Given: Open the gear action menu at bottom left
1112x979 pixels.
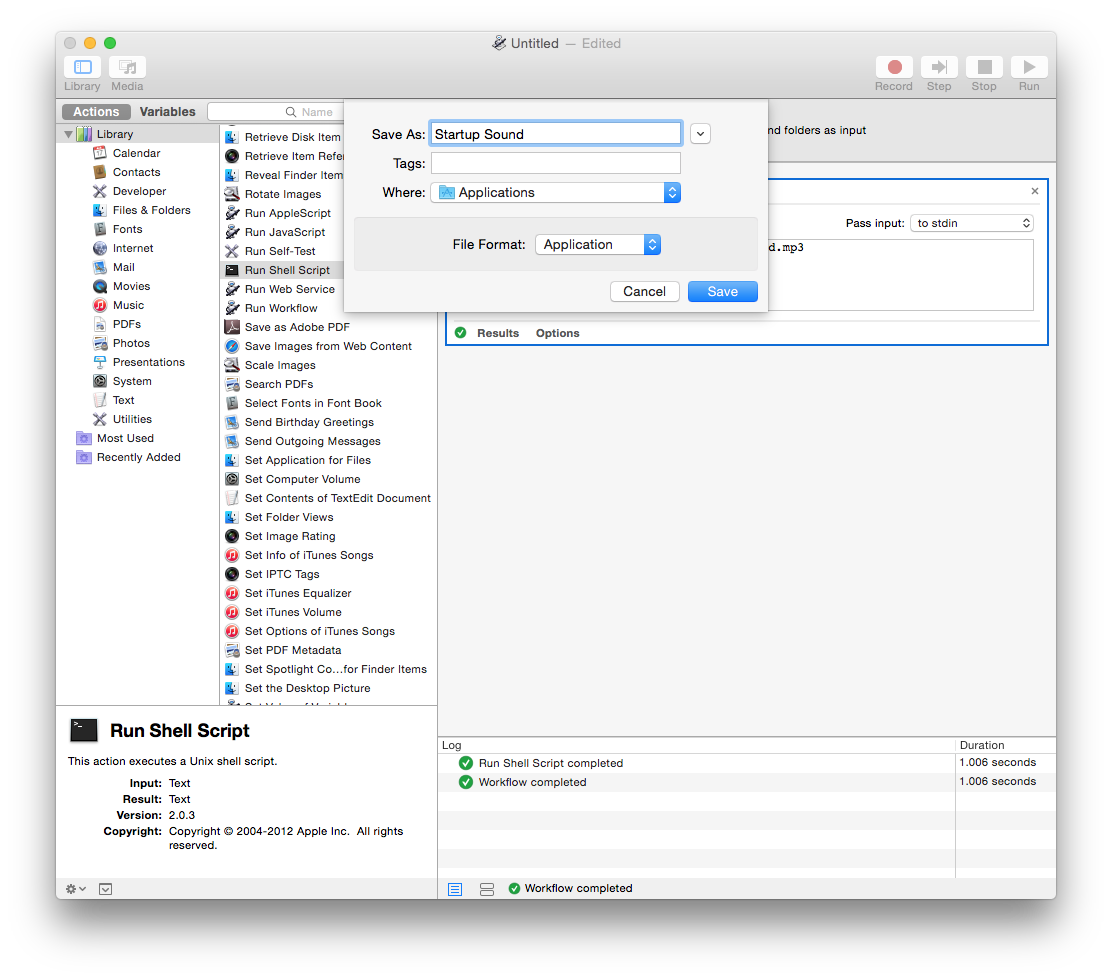Looking at the screenshot, I should coord(75,888).
